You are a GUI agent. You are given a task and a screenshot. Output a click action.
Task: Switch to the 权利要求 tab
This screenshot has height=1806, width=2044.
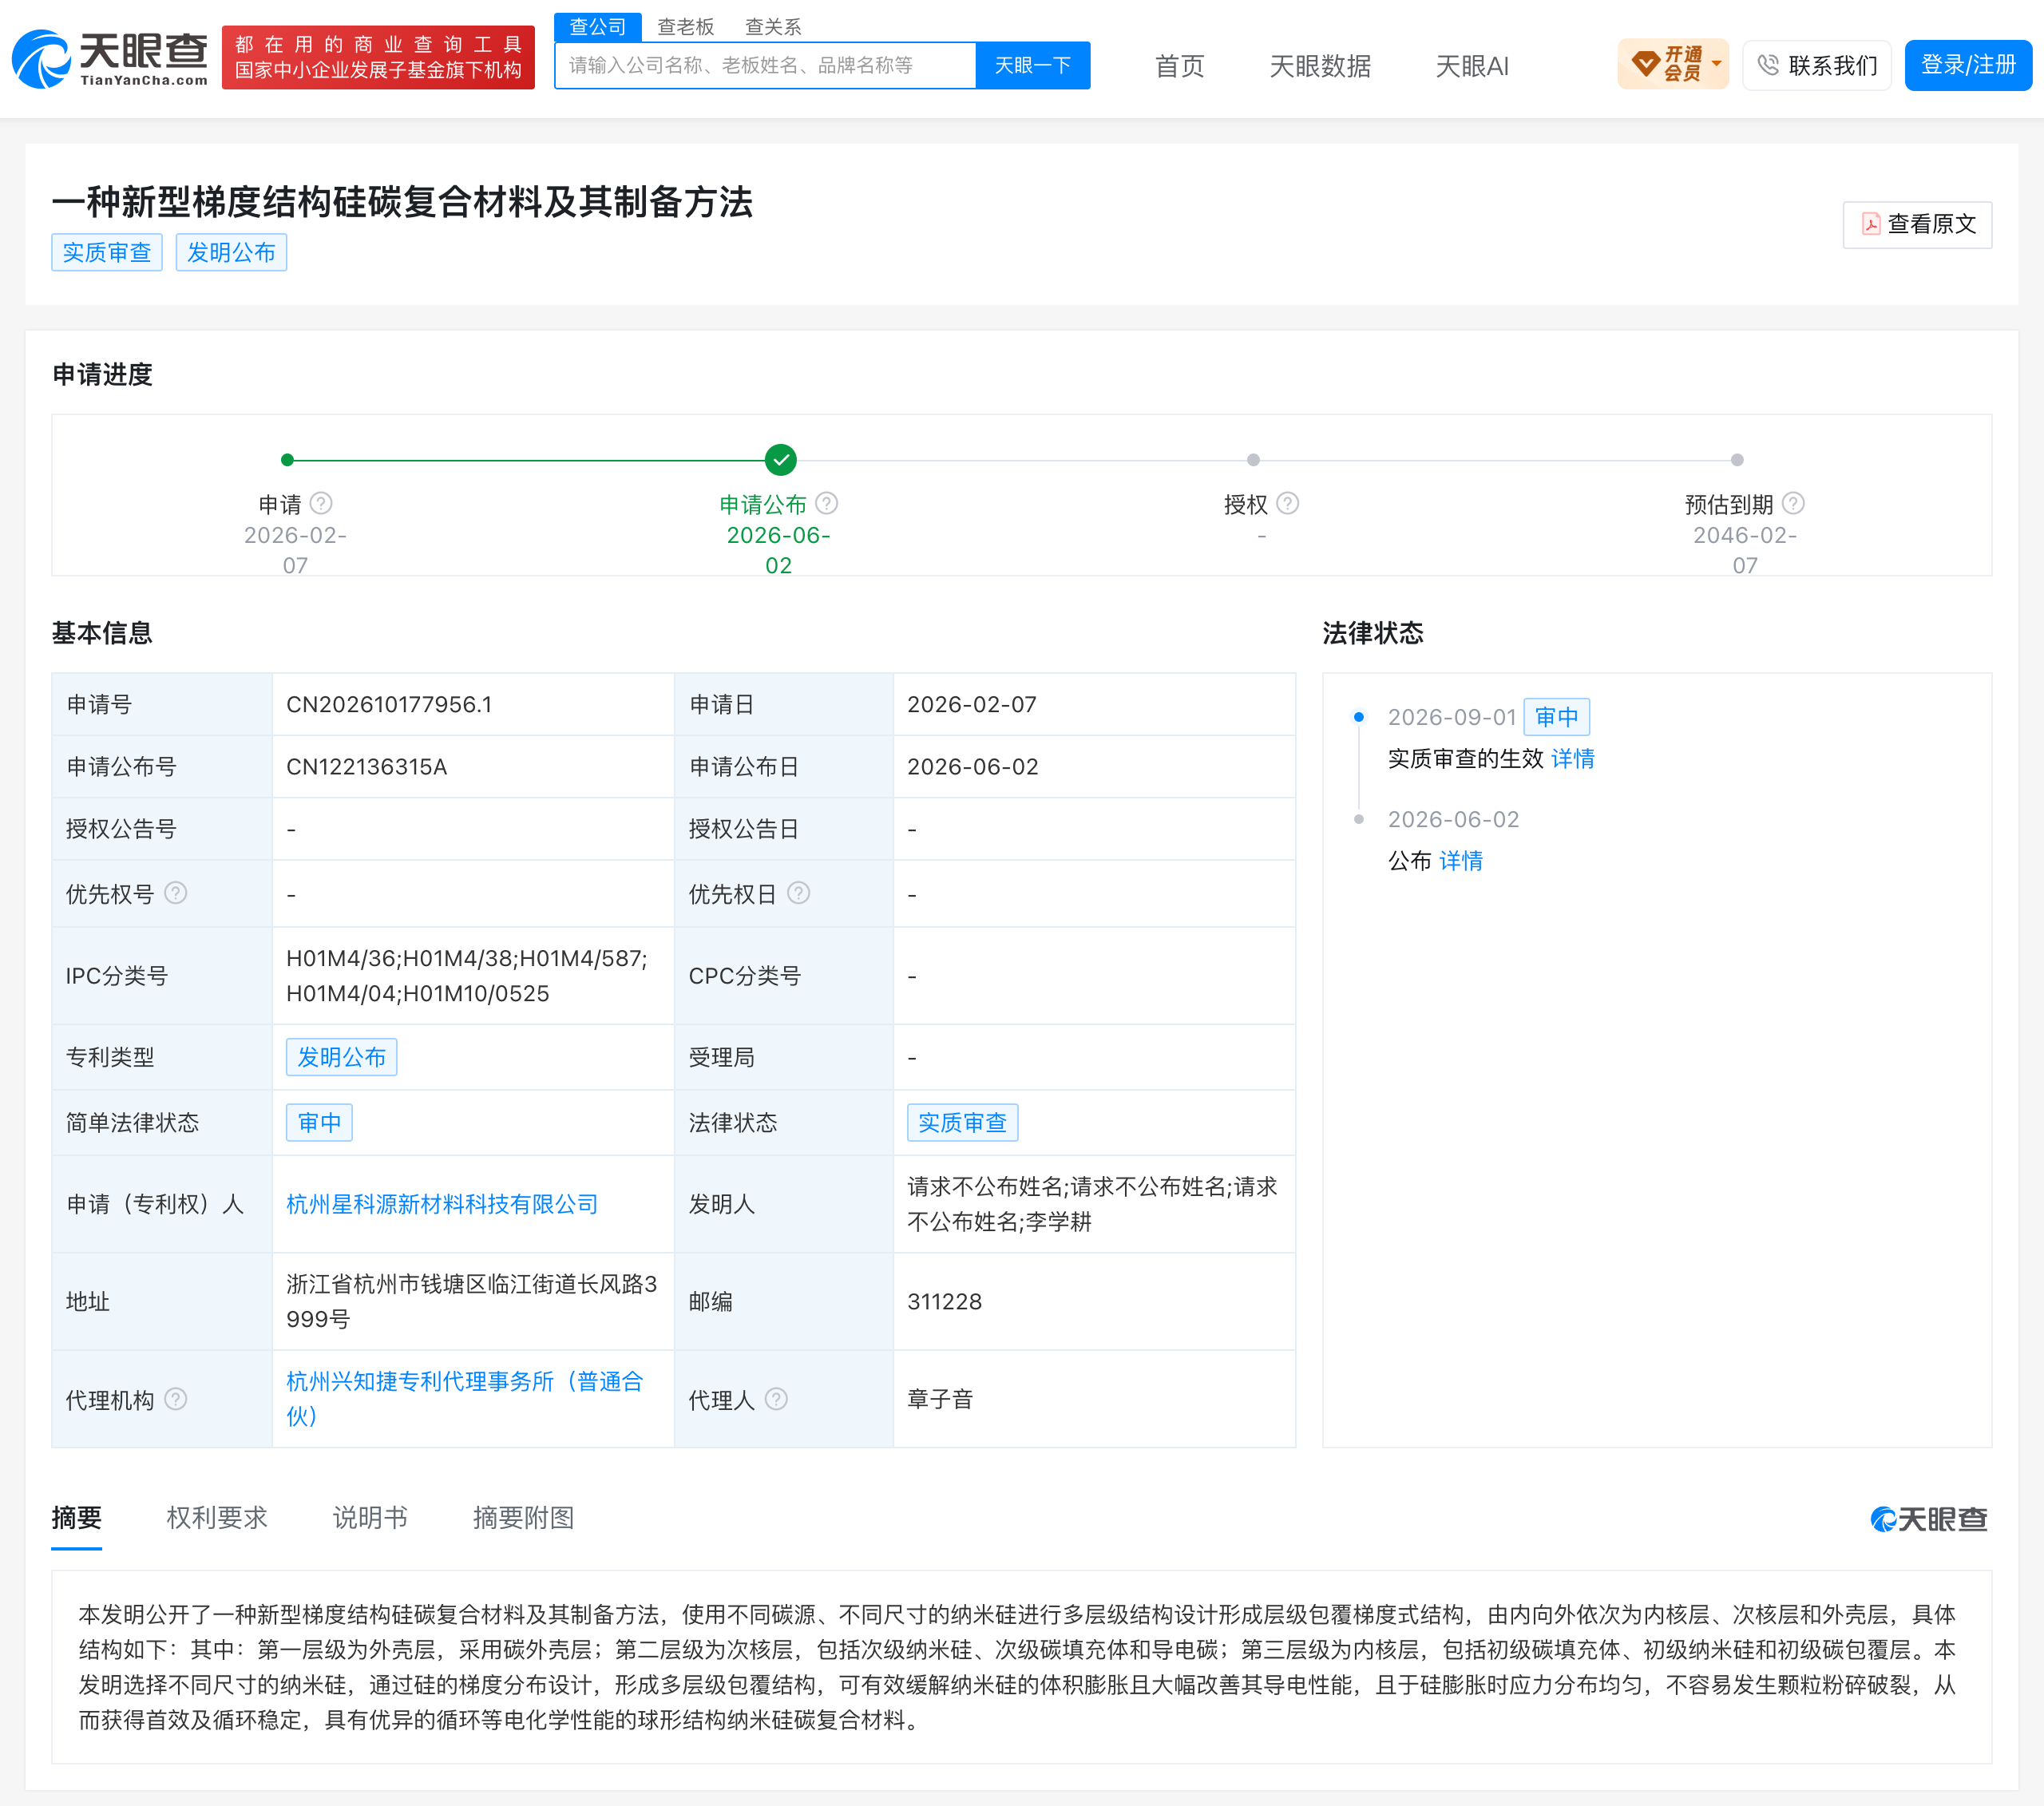point(217,1518)
